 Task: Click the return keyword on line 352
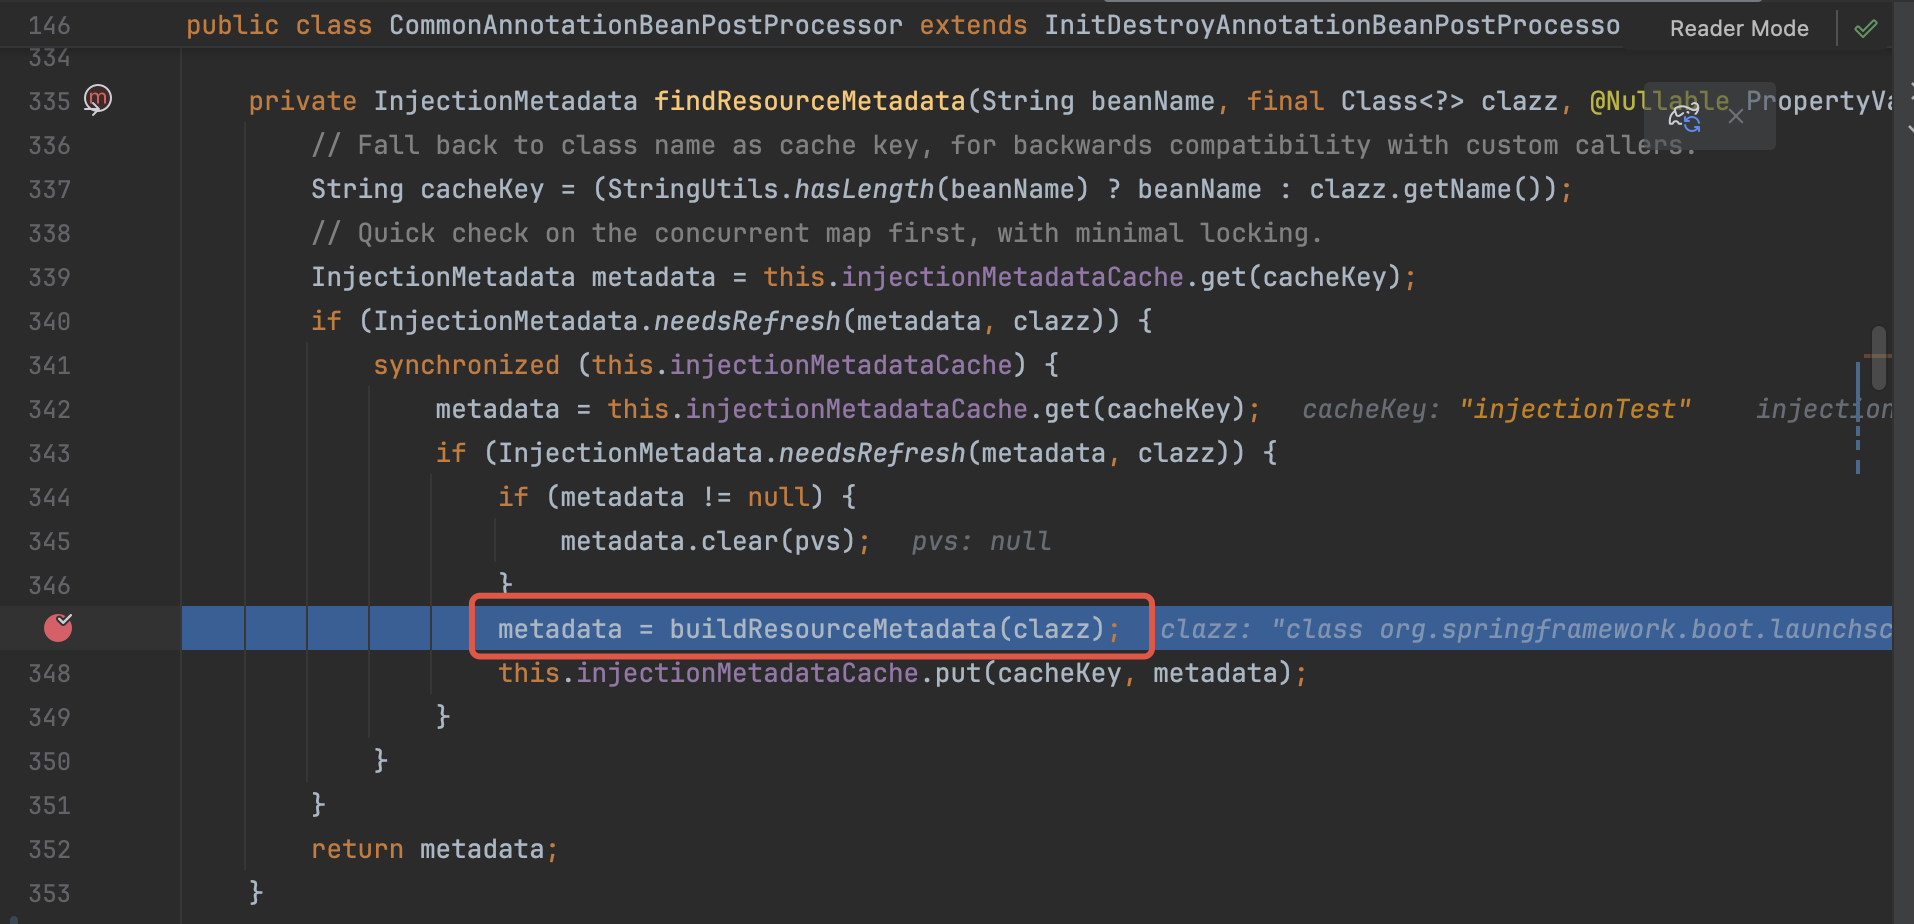click(x=357, y=849)
